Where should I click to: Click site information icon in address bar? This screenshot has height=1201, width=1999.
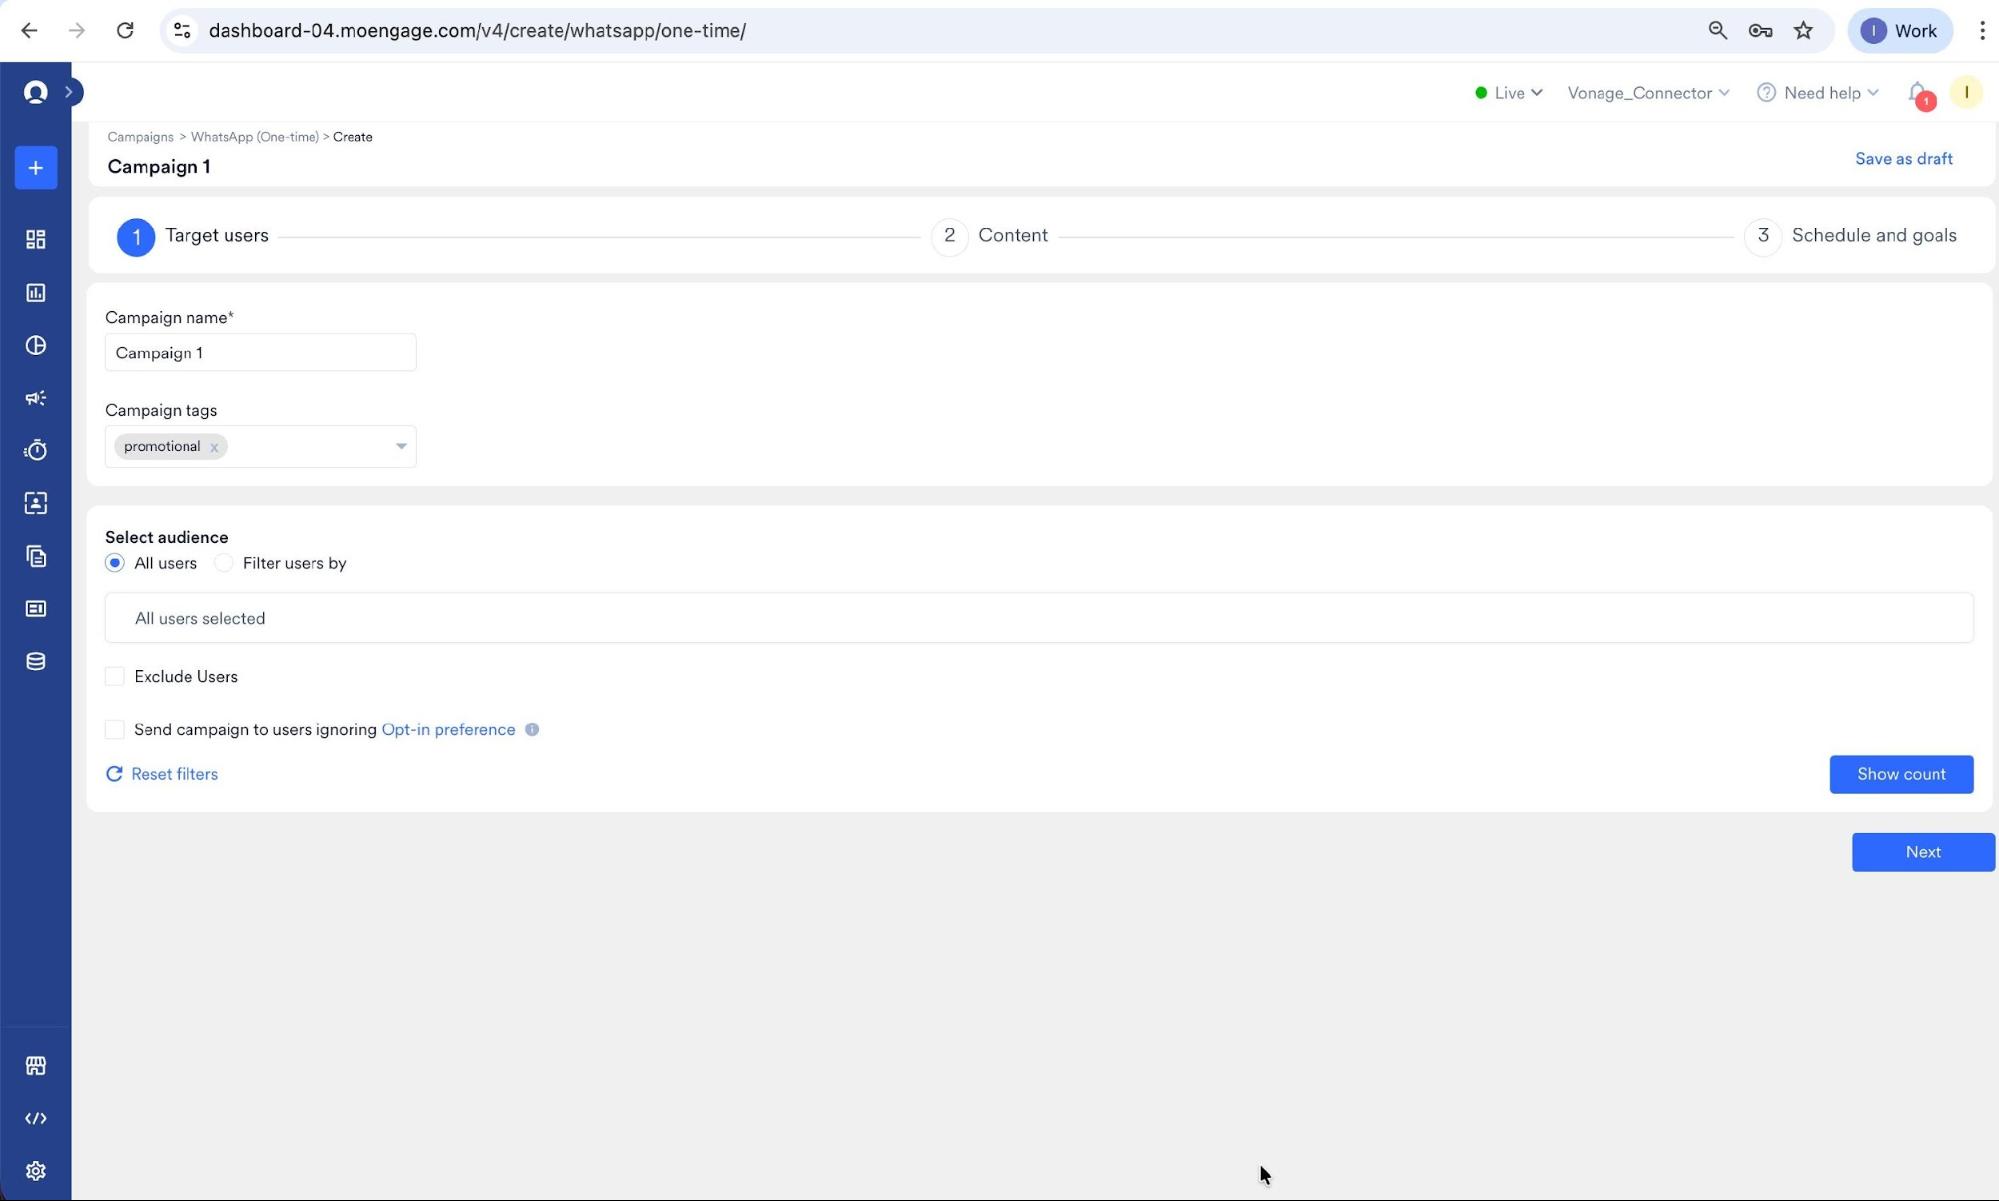pos(182,30)
